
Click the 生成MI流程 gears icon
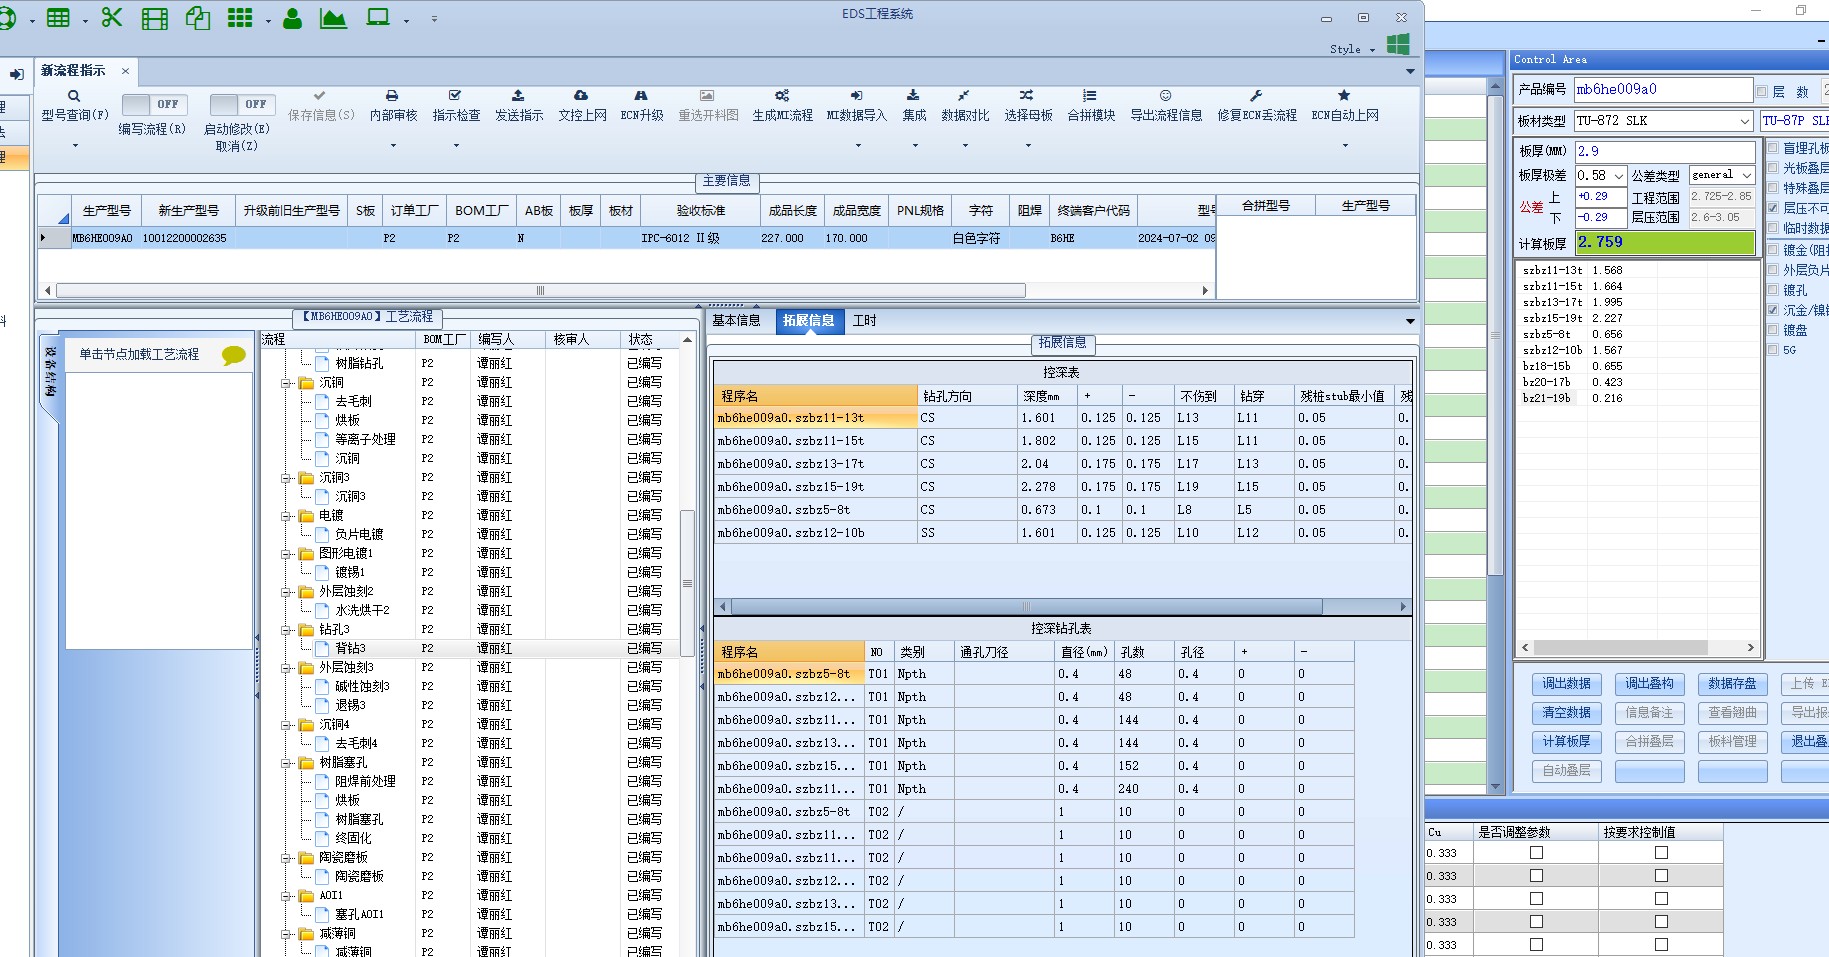(782, 96)
